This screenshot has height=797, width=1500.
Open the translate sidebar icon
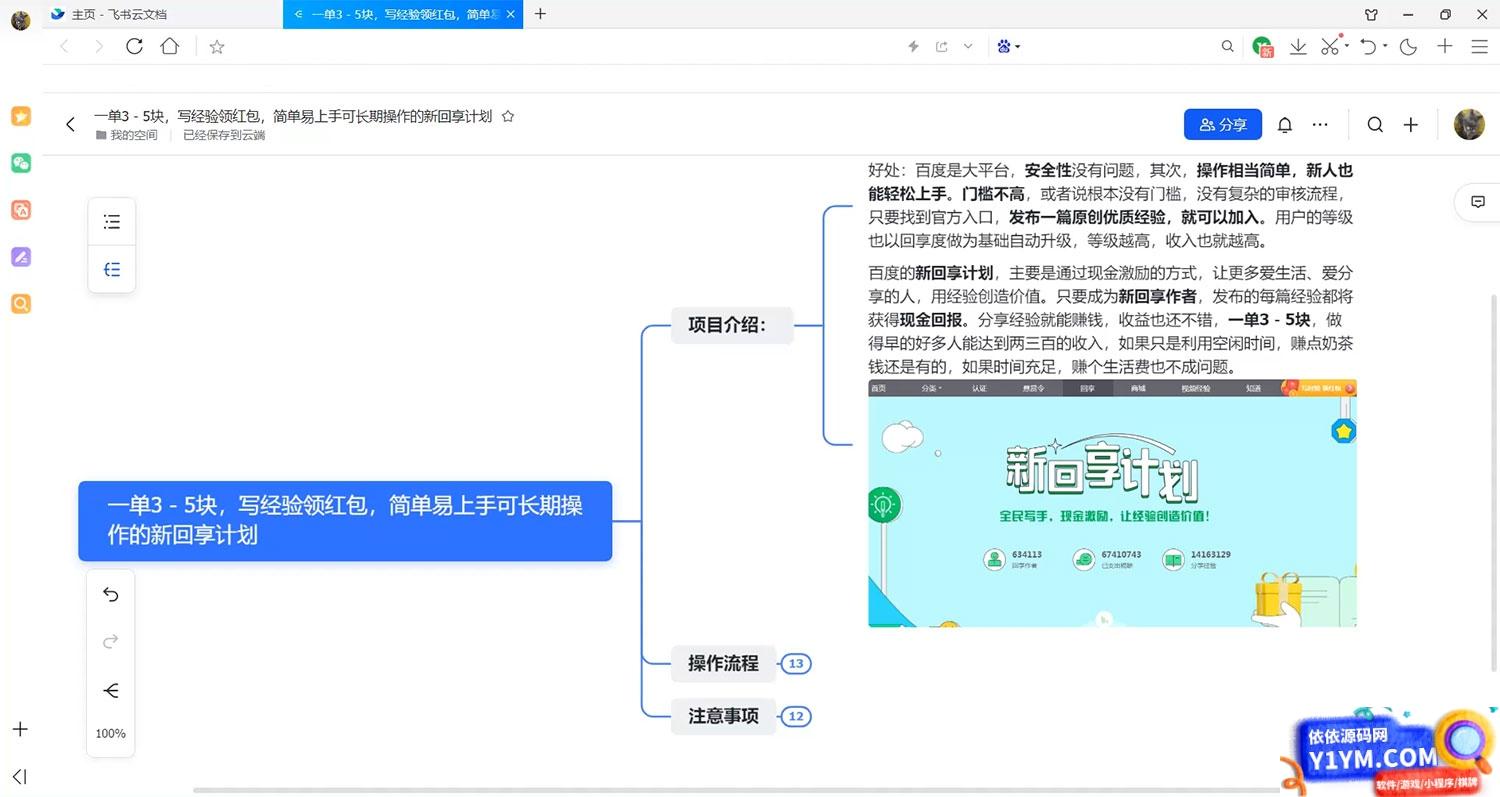pos(21,210)
